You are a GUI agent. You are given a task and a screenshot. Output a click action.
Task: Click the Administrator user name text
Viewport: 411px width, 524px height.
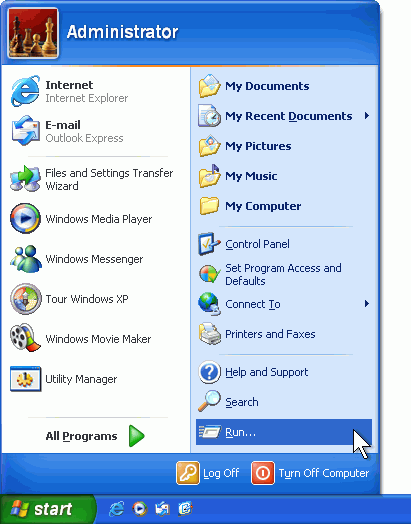click(x=122, y=32)
